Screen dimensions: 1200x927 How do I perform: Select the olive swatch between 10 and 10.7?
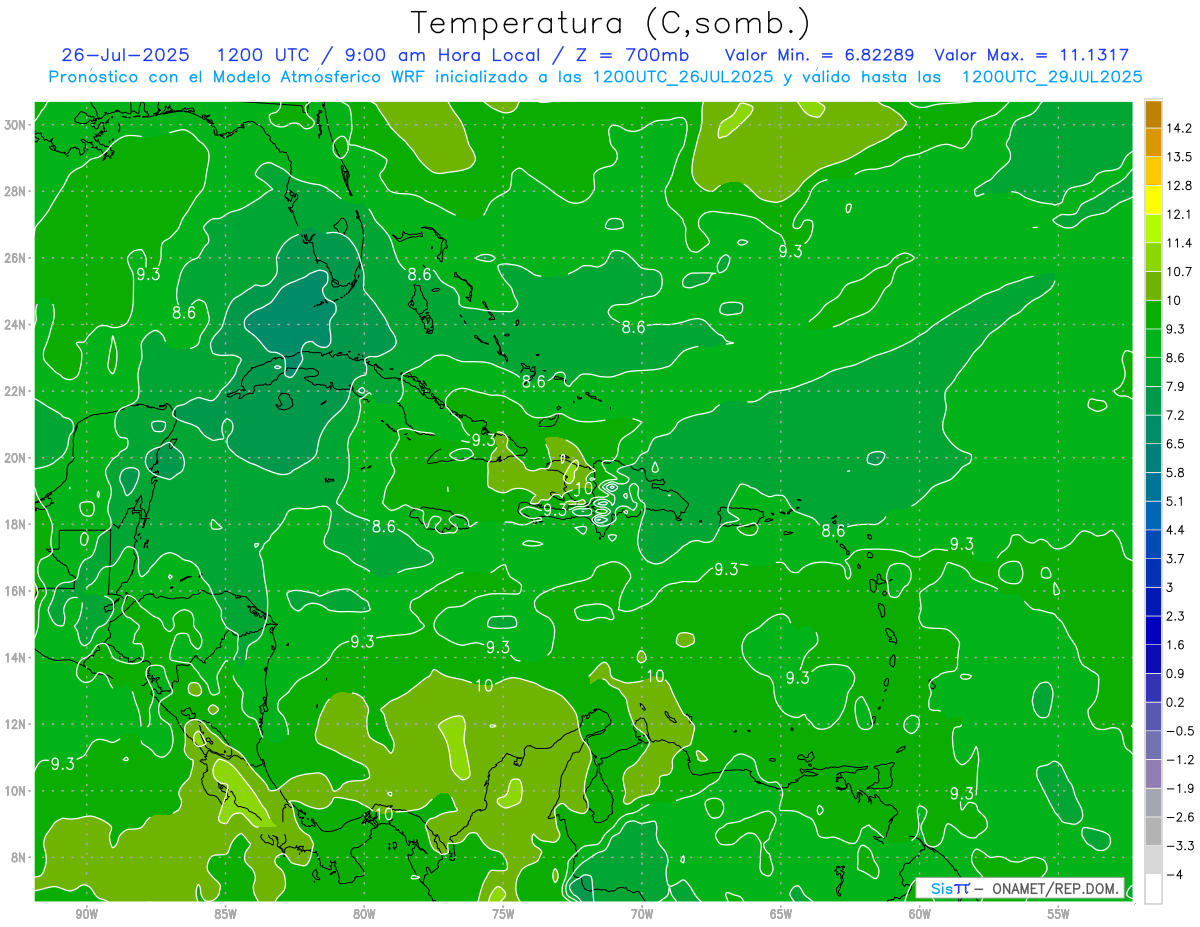click(1153, 285)
